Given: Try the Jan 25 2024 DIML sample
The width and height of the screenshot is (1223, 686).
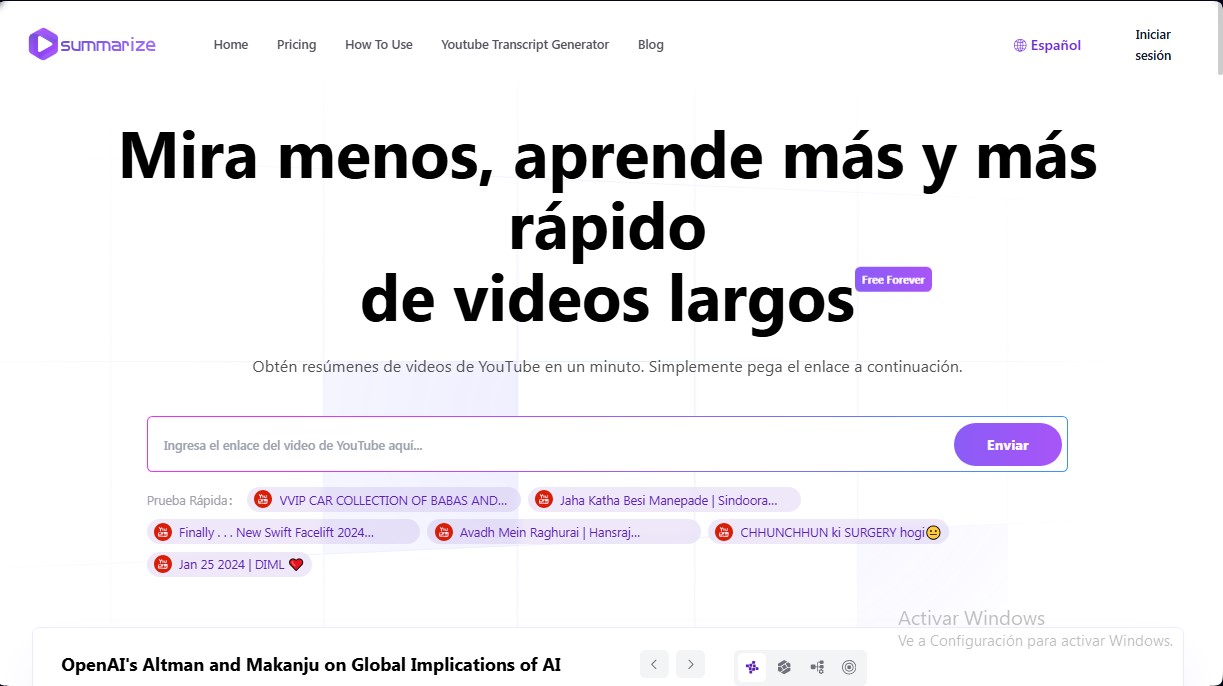Looking at the screenshot, I should [x=229, y=564].
